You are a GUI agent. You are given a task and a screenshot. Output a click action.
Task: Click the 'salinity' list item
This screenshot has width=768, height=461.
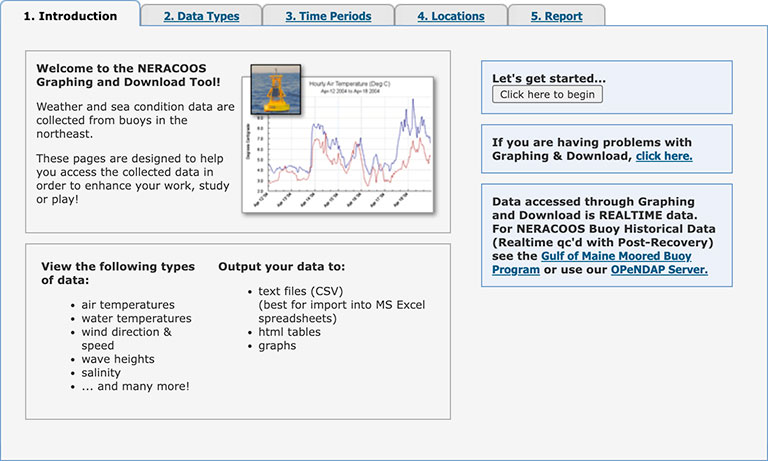[101, 373]
